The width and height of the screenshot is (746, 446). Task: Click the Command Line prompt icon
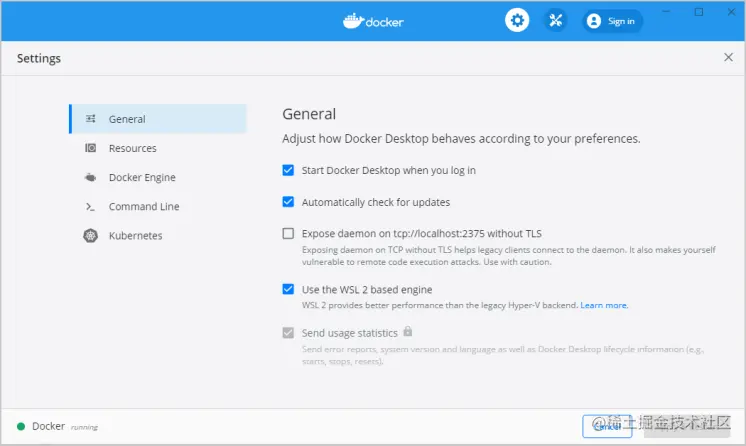click(x=90, y=207)
